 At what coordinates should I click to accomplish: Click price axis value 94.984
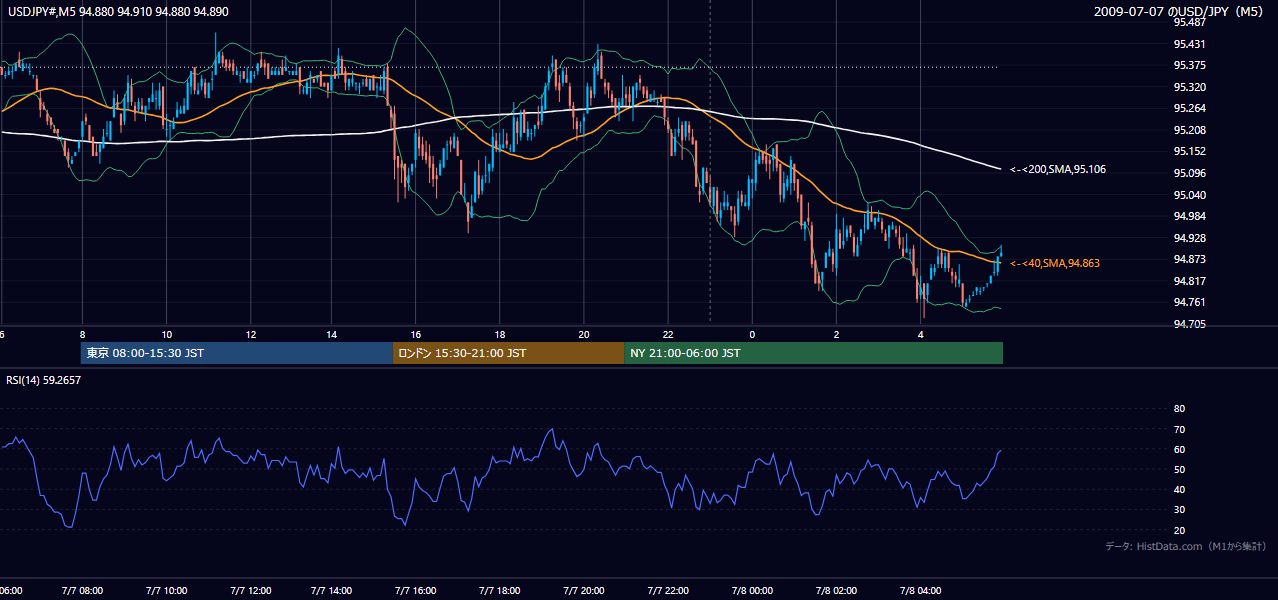click(x=1191, y=216)
